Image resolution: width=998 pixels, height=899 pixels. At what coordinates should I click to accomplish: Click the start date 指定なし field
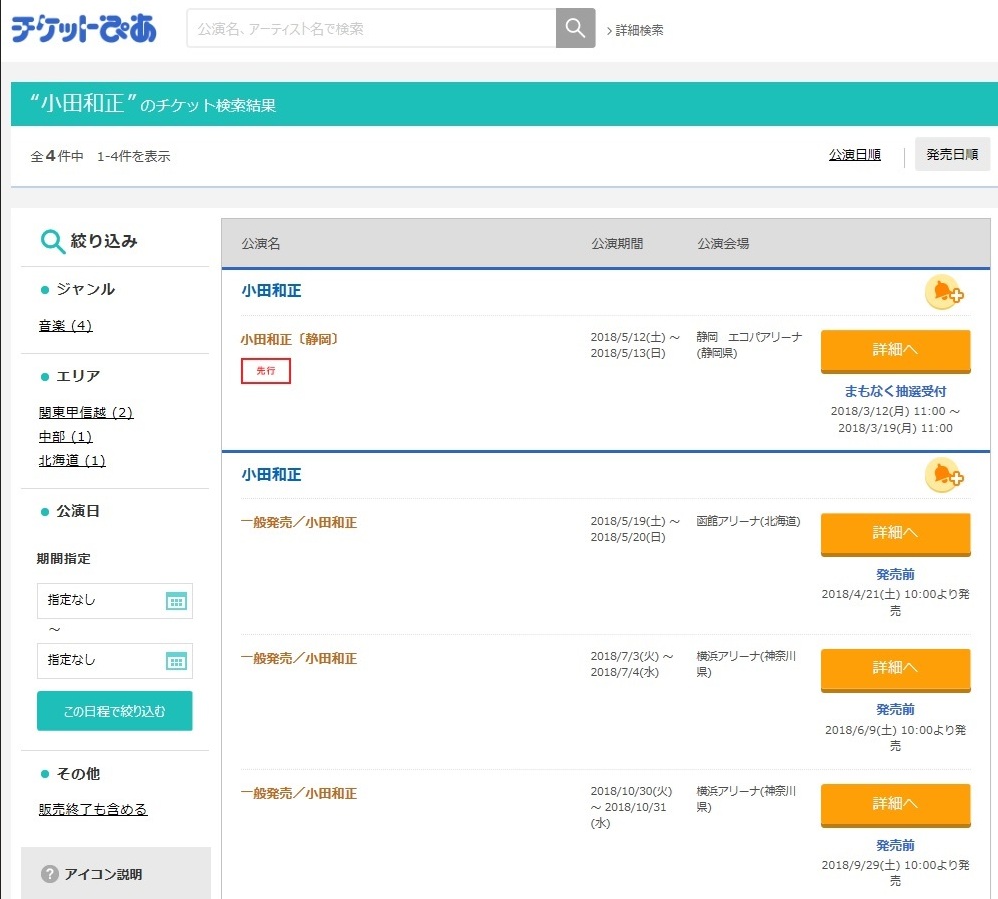115,600
